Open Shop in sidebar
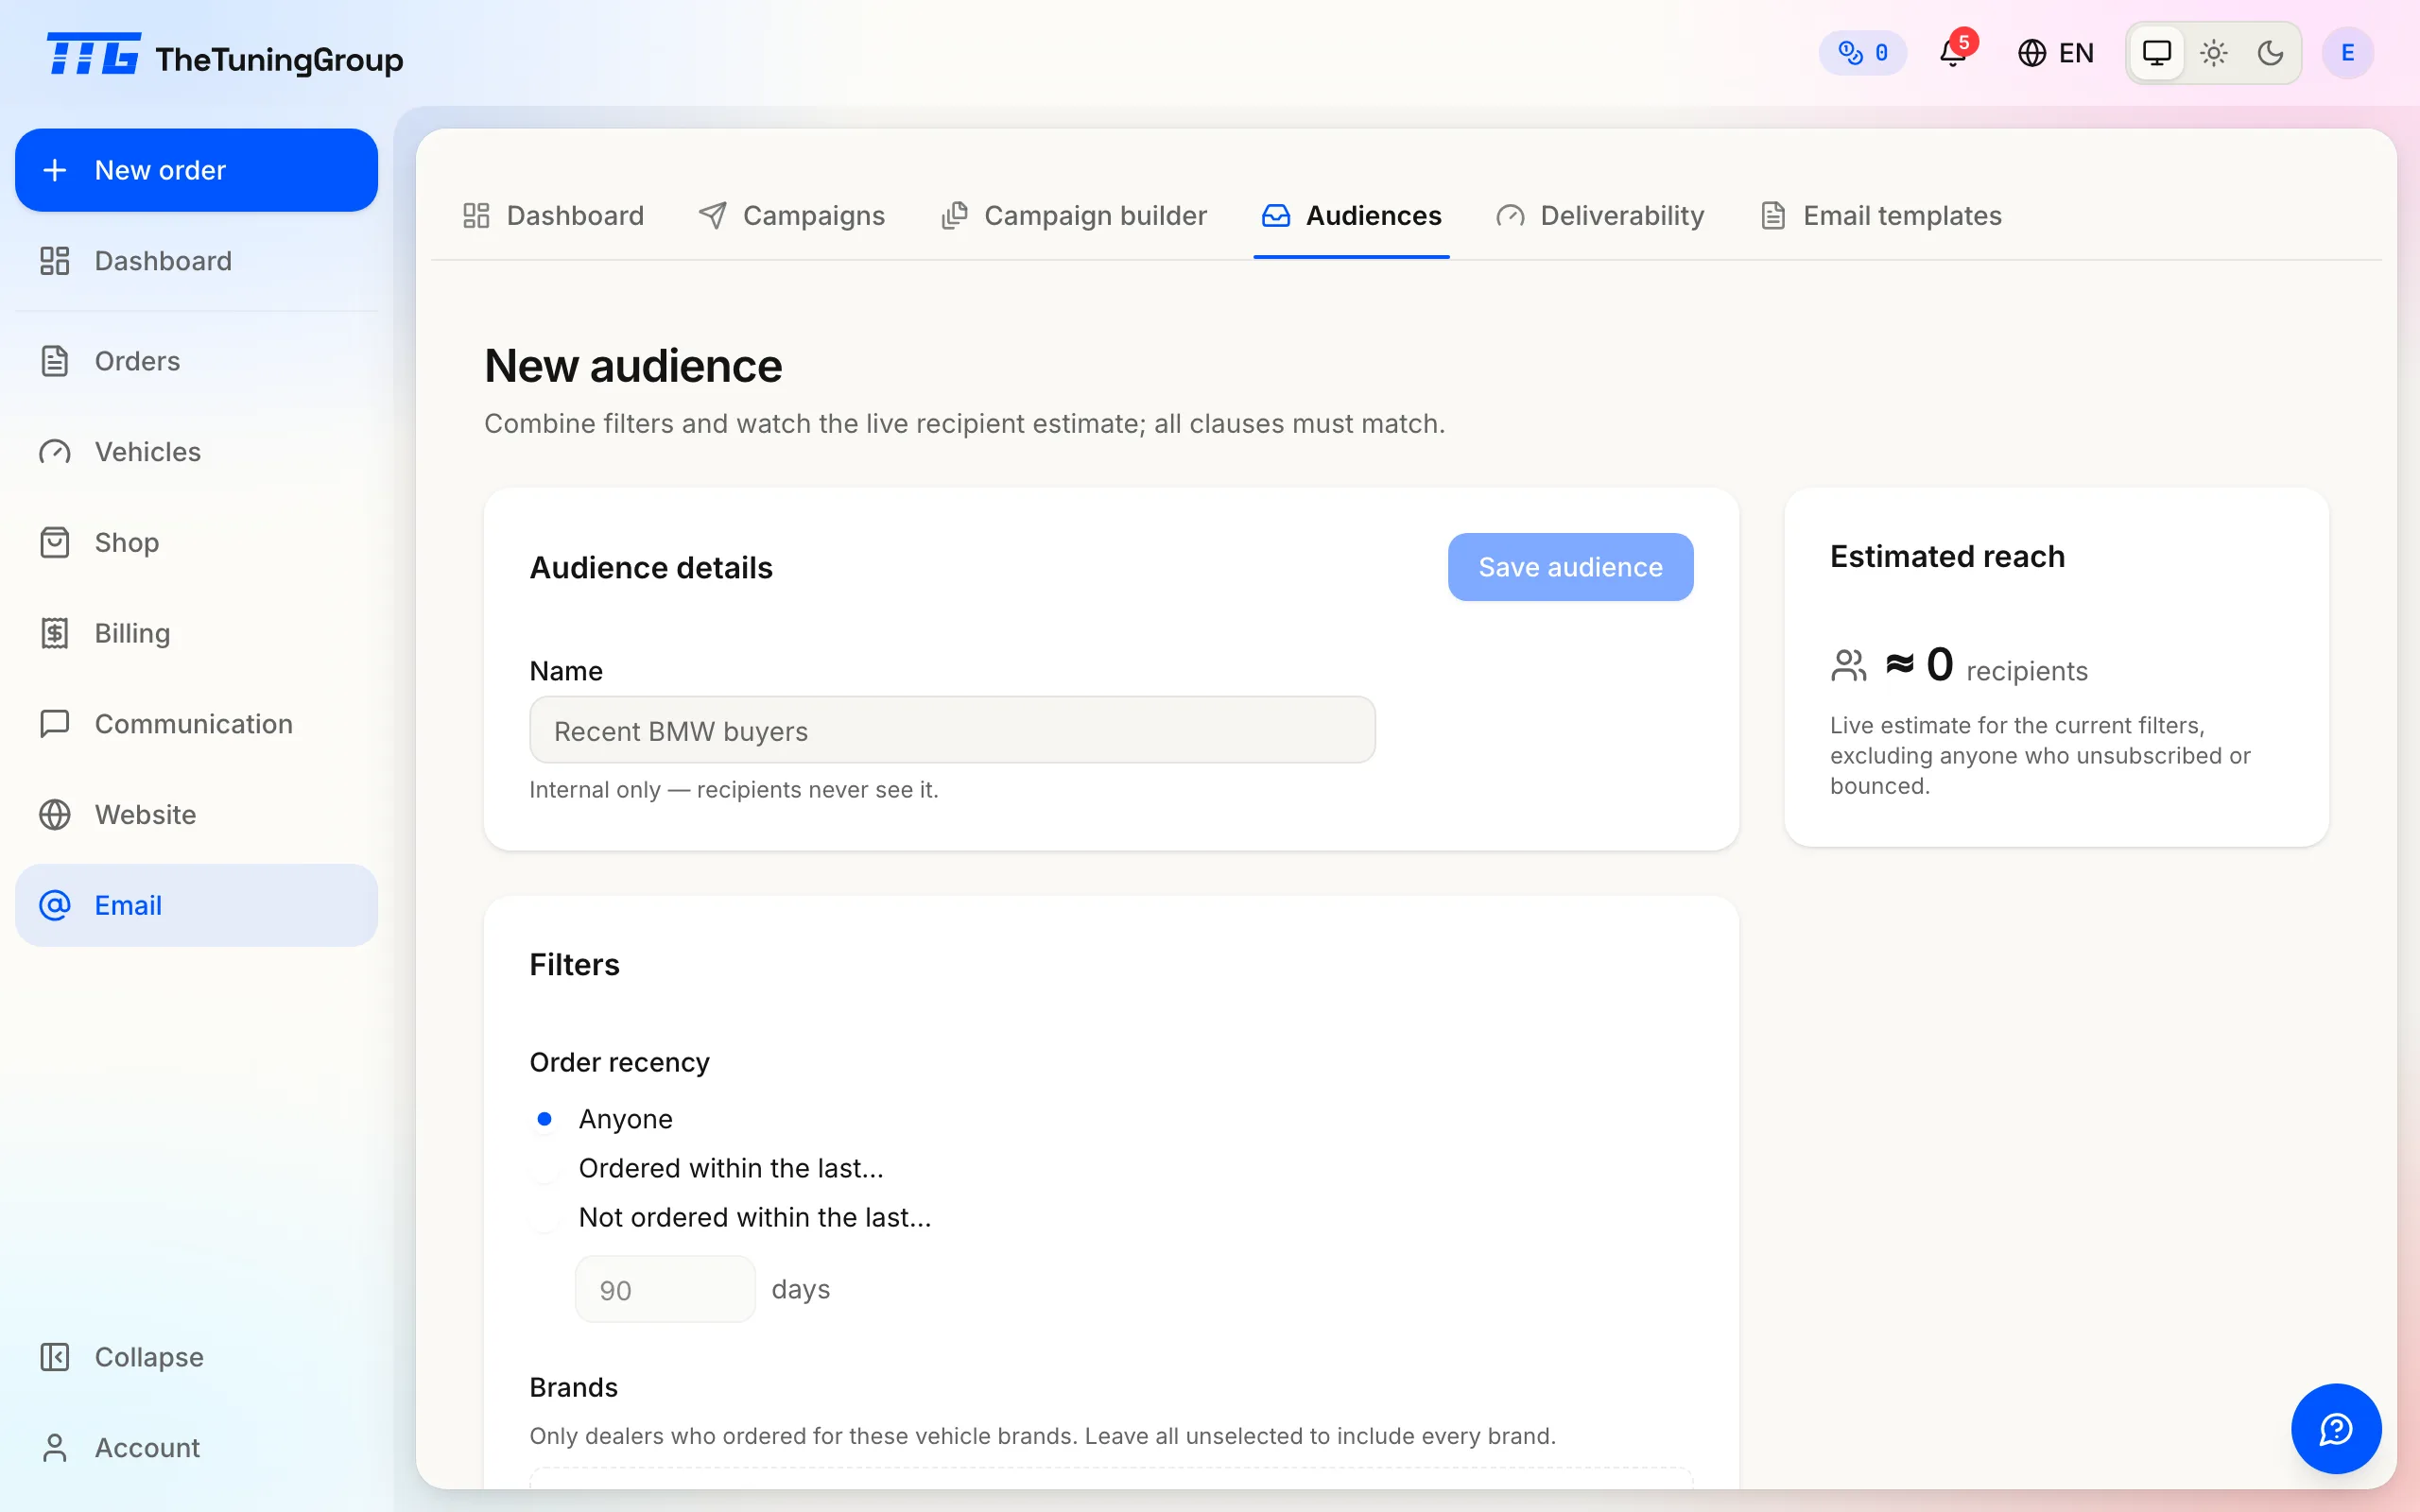Screen dimensions: 2420x1512 [x=196, y=542]
